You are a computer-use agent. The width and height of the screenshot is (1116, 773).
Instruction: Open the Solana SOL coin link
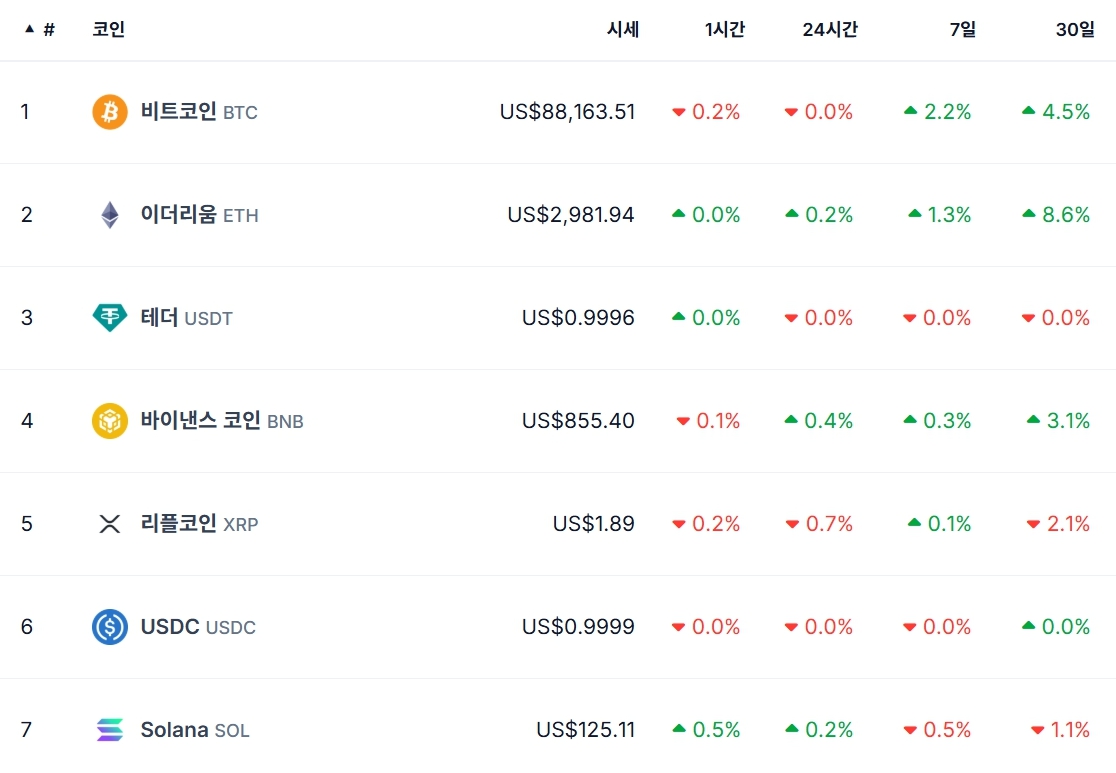(195, 730)
